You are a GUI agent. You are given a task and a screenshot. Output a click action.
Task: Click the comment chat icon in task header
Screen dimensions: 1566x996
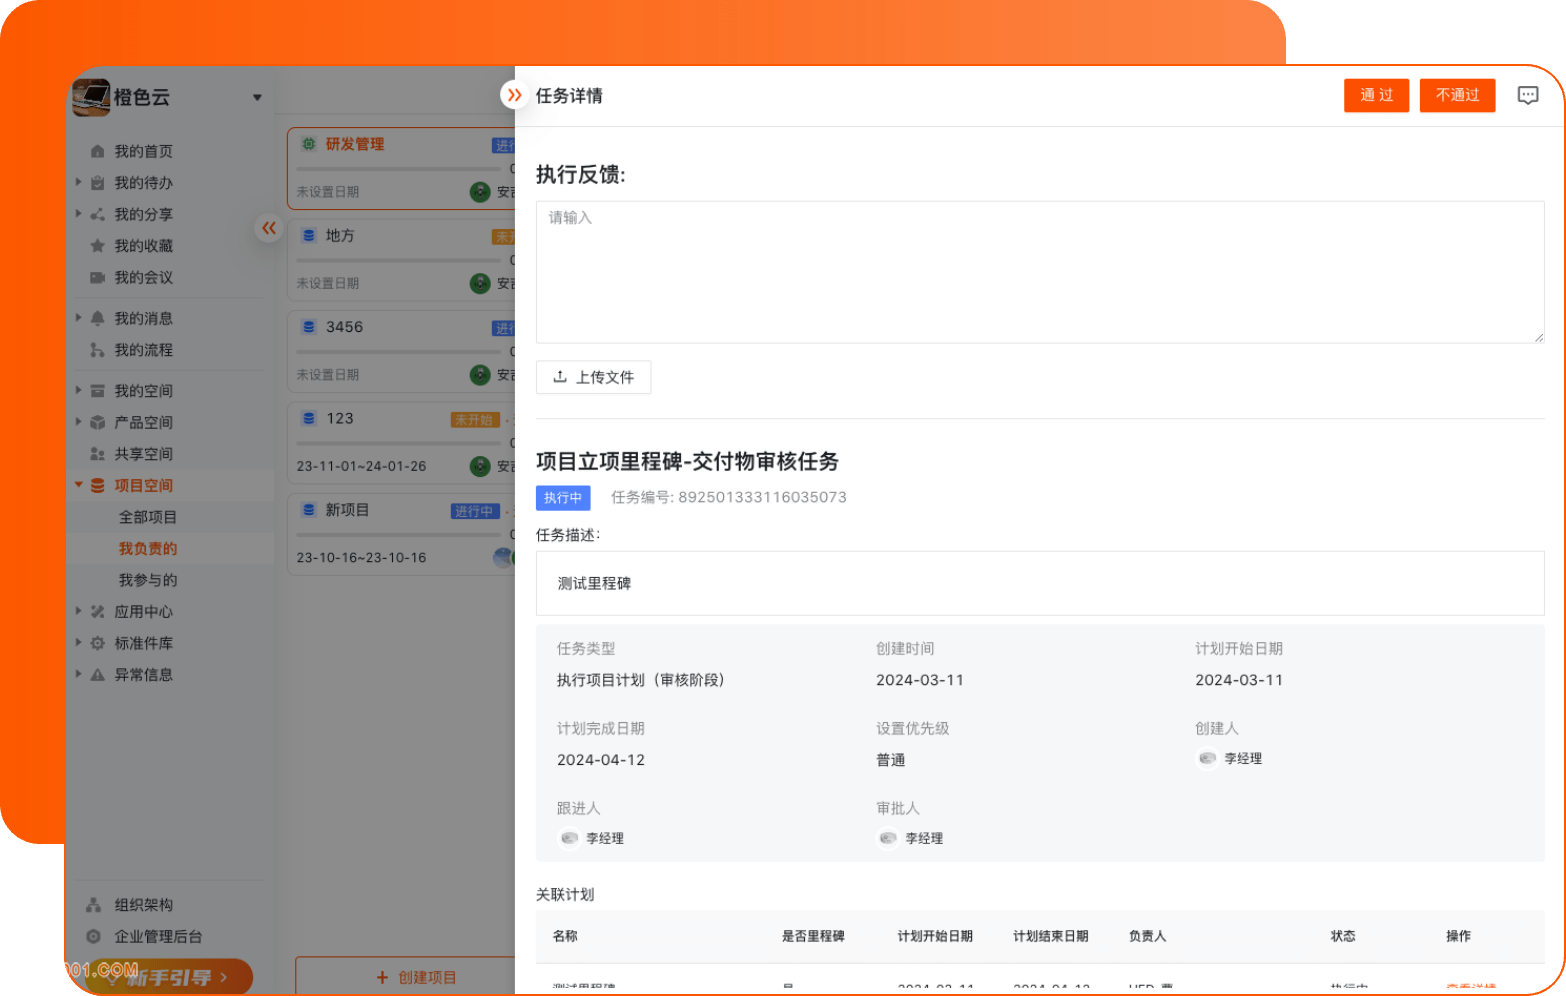tap(1527, 95)
